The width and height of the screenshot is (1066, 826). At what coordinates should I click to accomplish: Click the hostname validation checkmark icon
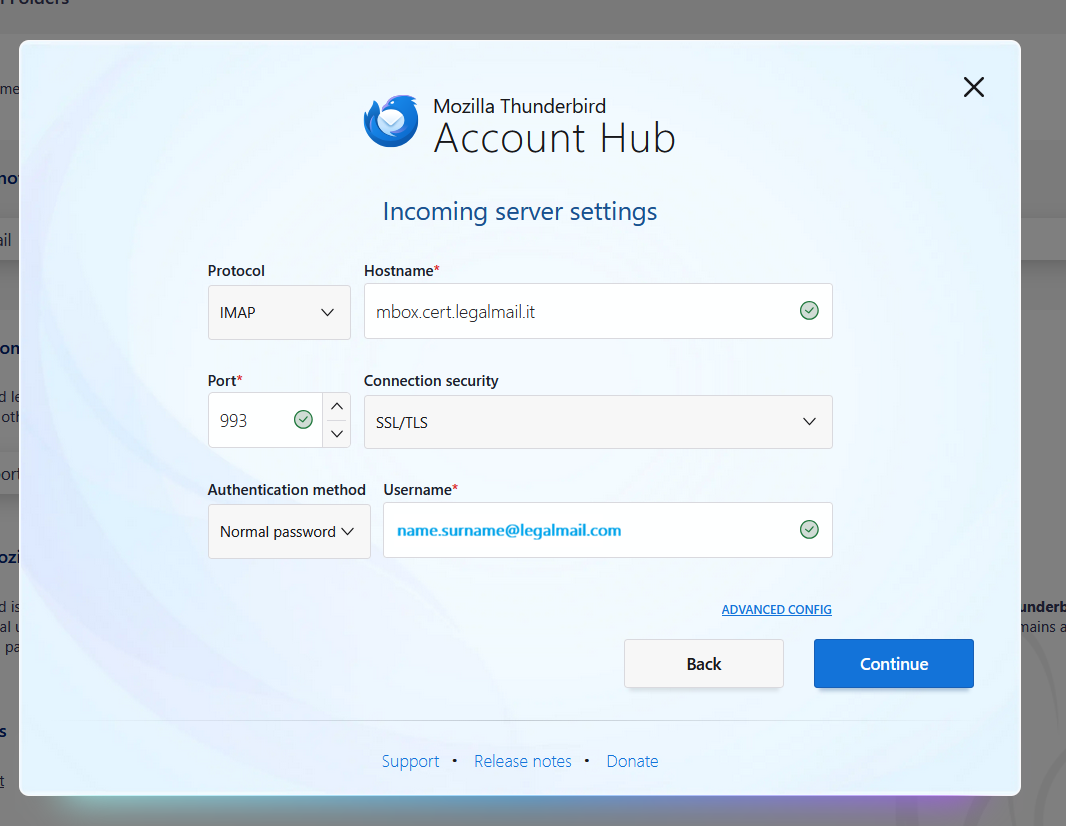[809, 311]
